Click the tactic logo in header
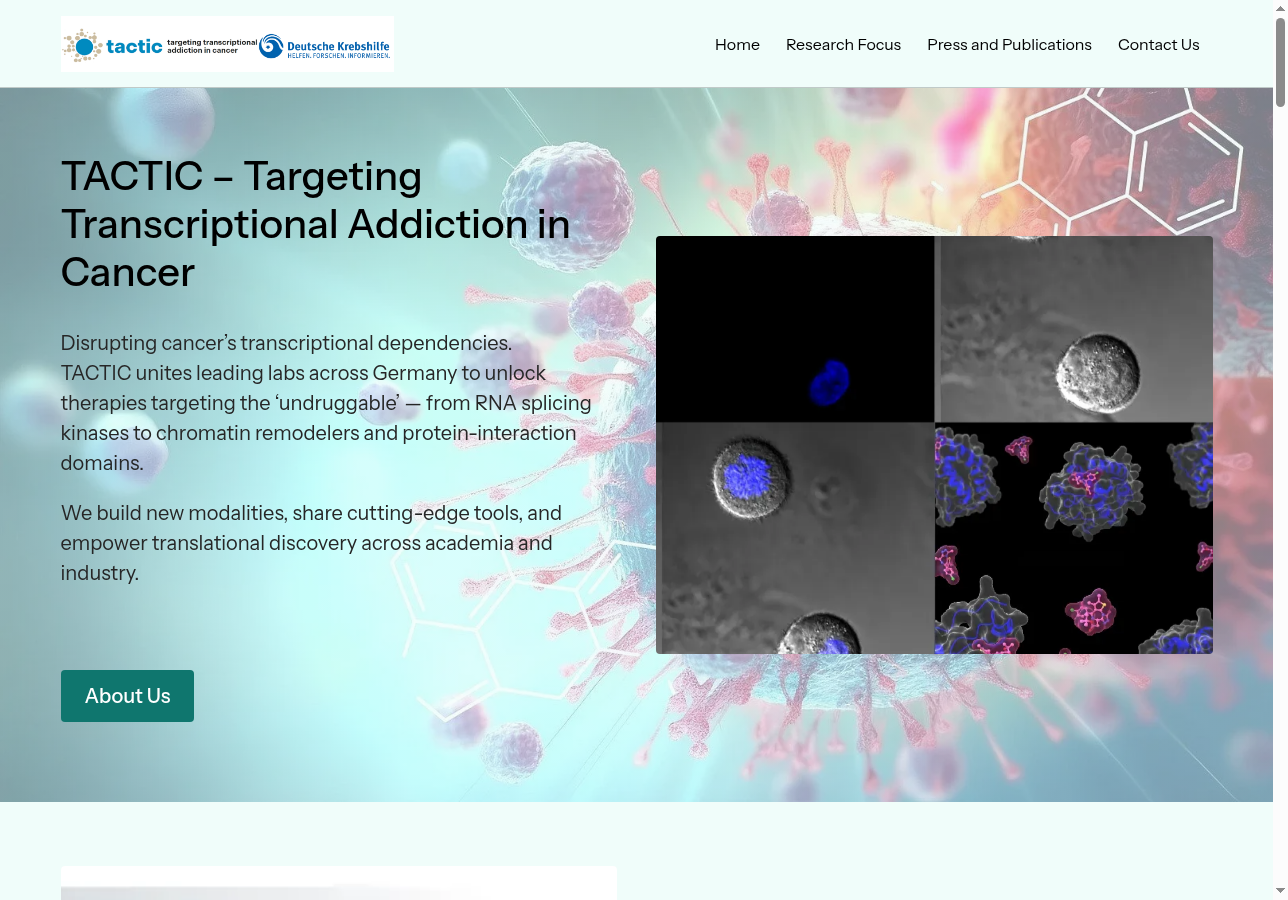The image size is (1288, 900). coord(160,45)
